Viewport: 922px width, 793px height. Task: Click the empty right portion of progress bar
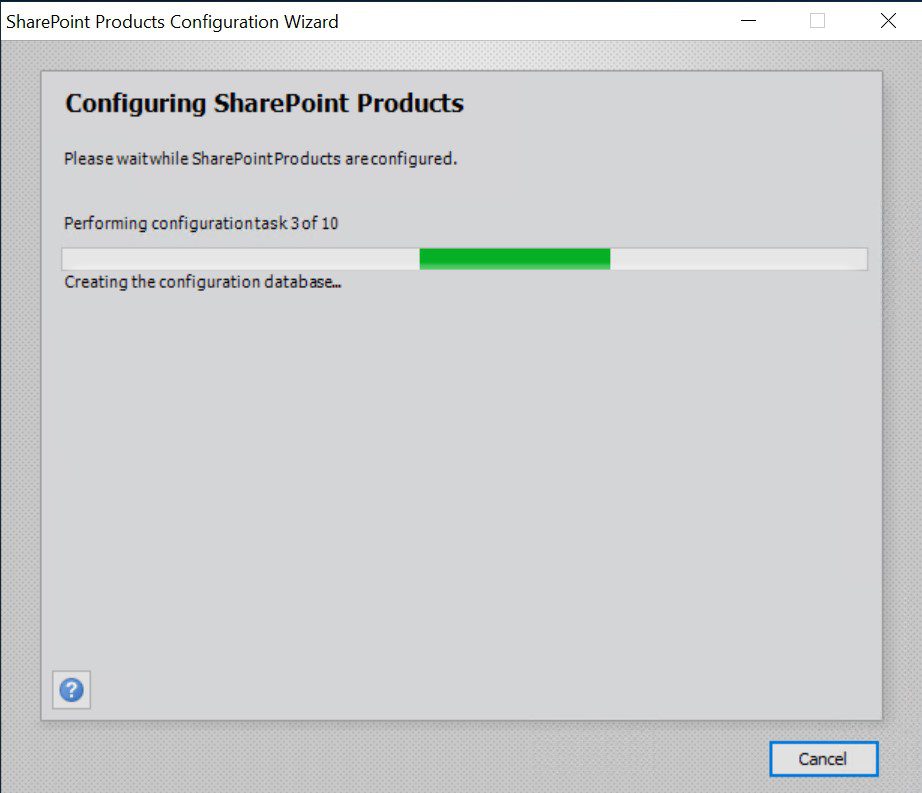(x=739, y=259)
